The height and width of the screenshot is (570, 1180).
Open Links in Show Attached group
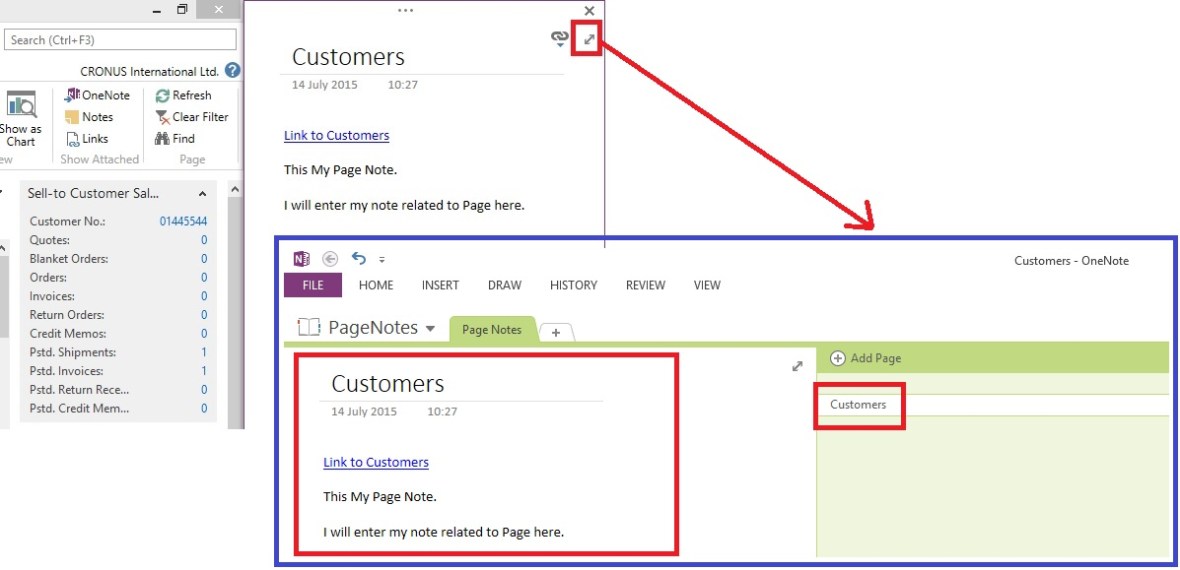(87, 139)
